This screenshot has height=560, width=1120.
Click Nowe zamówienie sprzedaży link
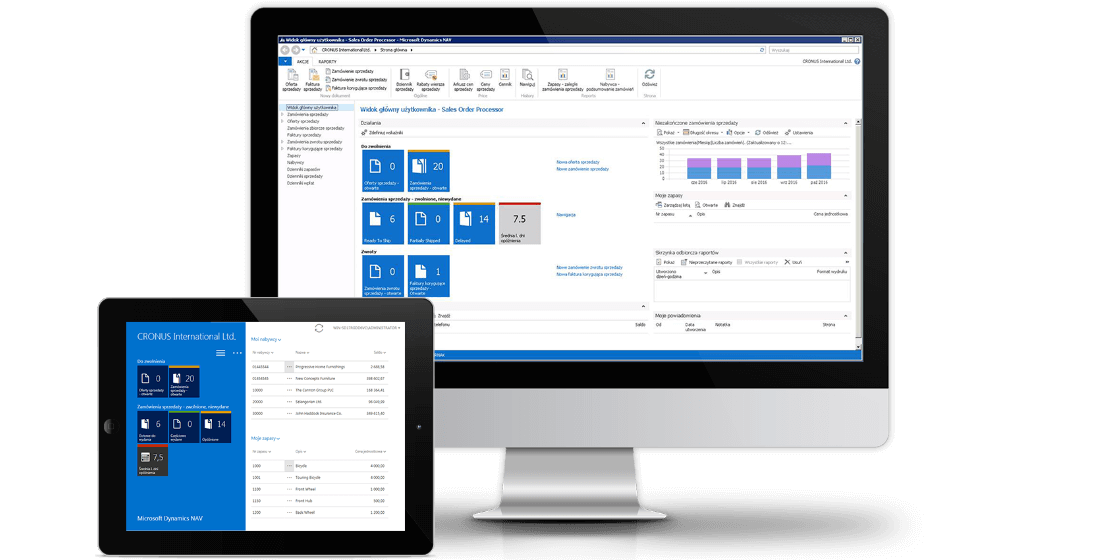pyautogui.click(x=583, y=169)
